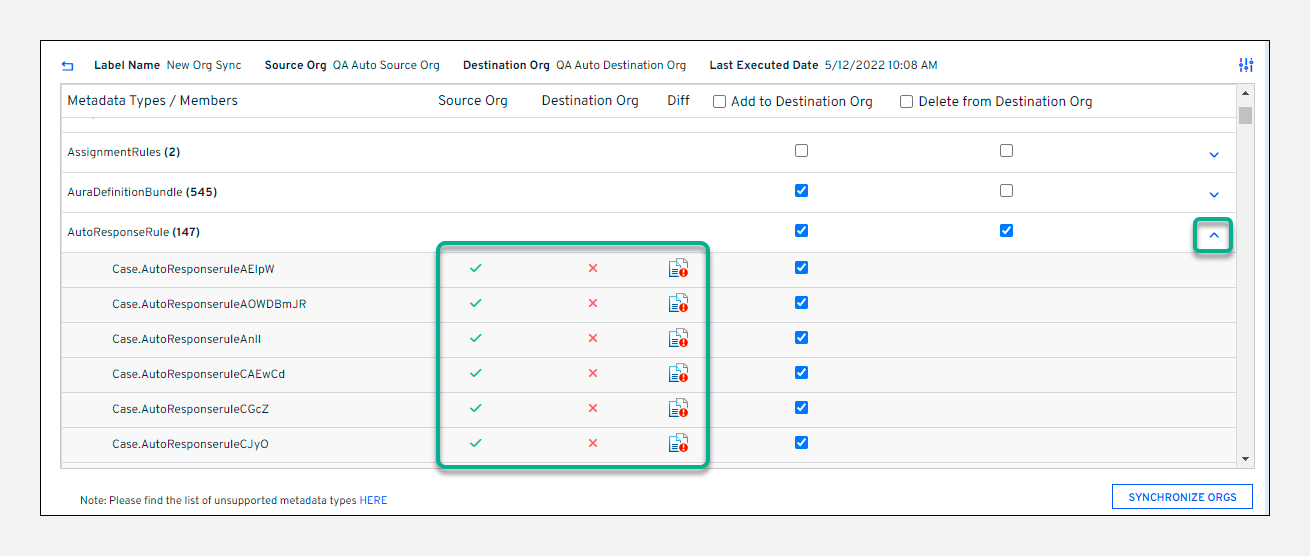Screen dimensions: 1310x556
Task: Show diff for Case.AutoResponseruleCAEwCd
Action: pyautogui.click(x=678, y=373)
